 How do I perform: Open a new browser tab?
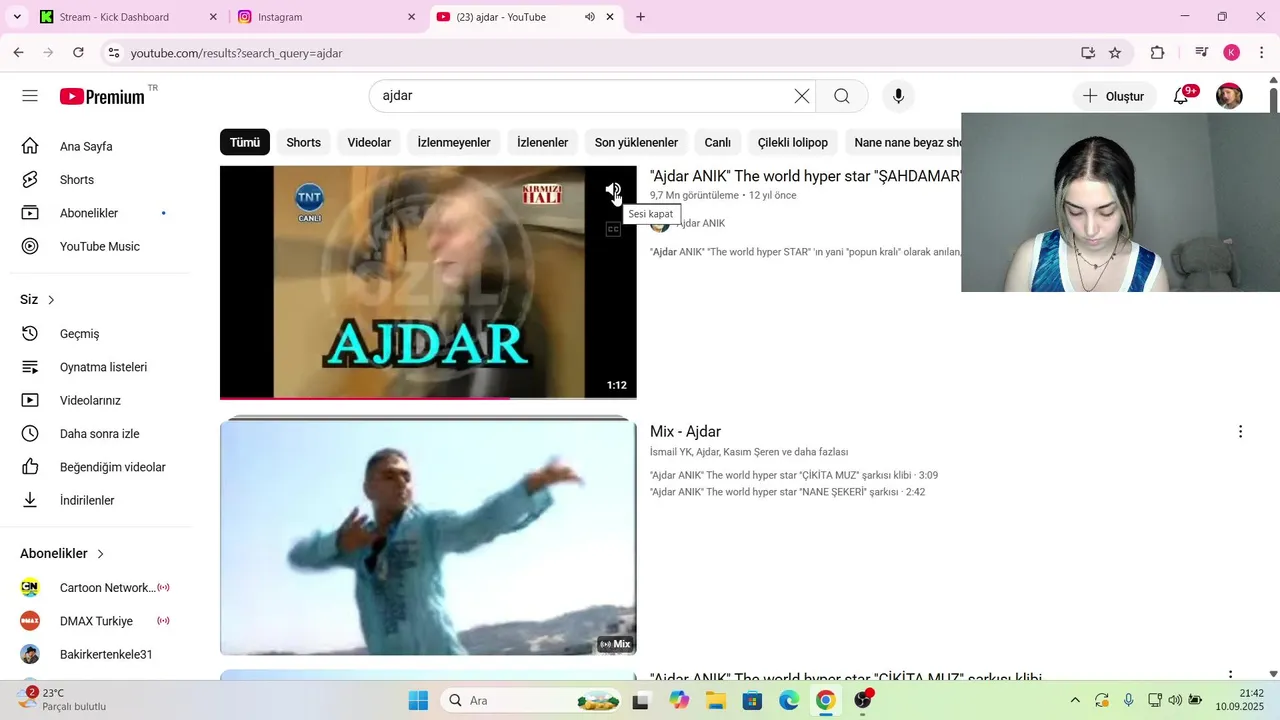[641, 17]
